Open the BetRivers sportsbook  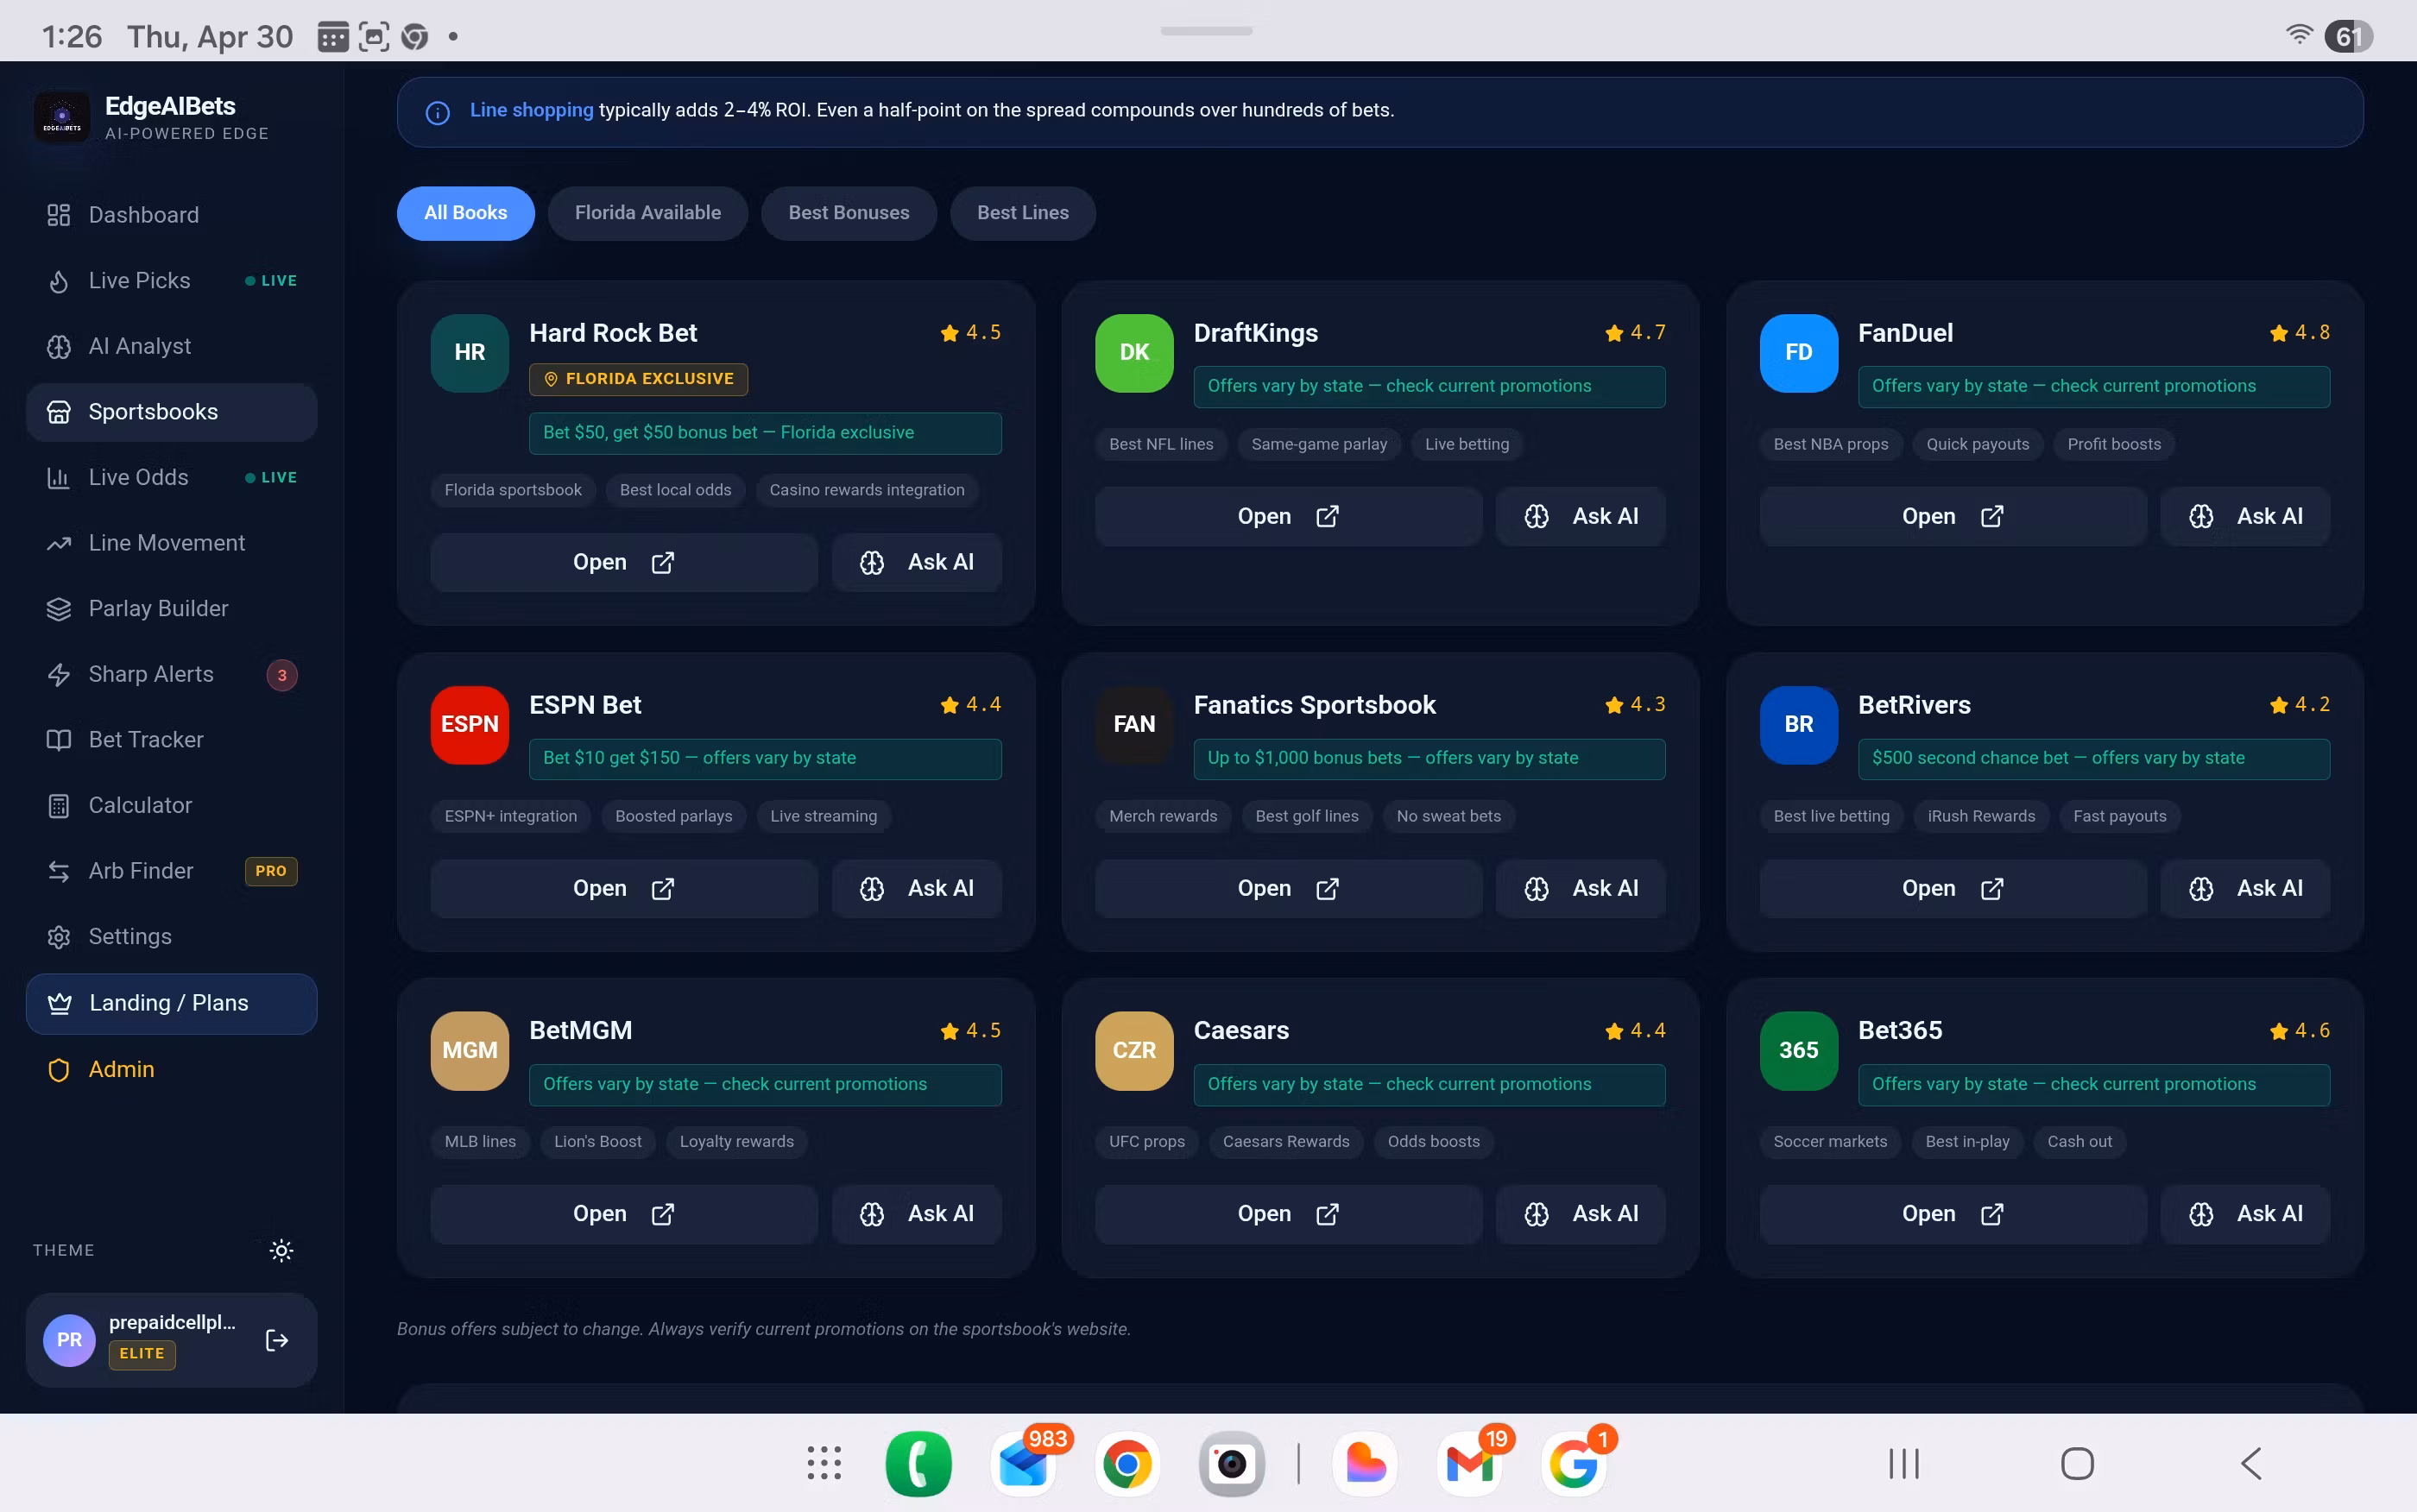point(1953,888)
